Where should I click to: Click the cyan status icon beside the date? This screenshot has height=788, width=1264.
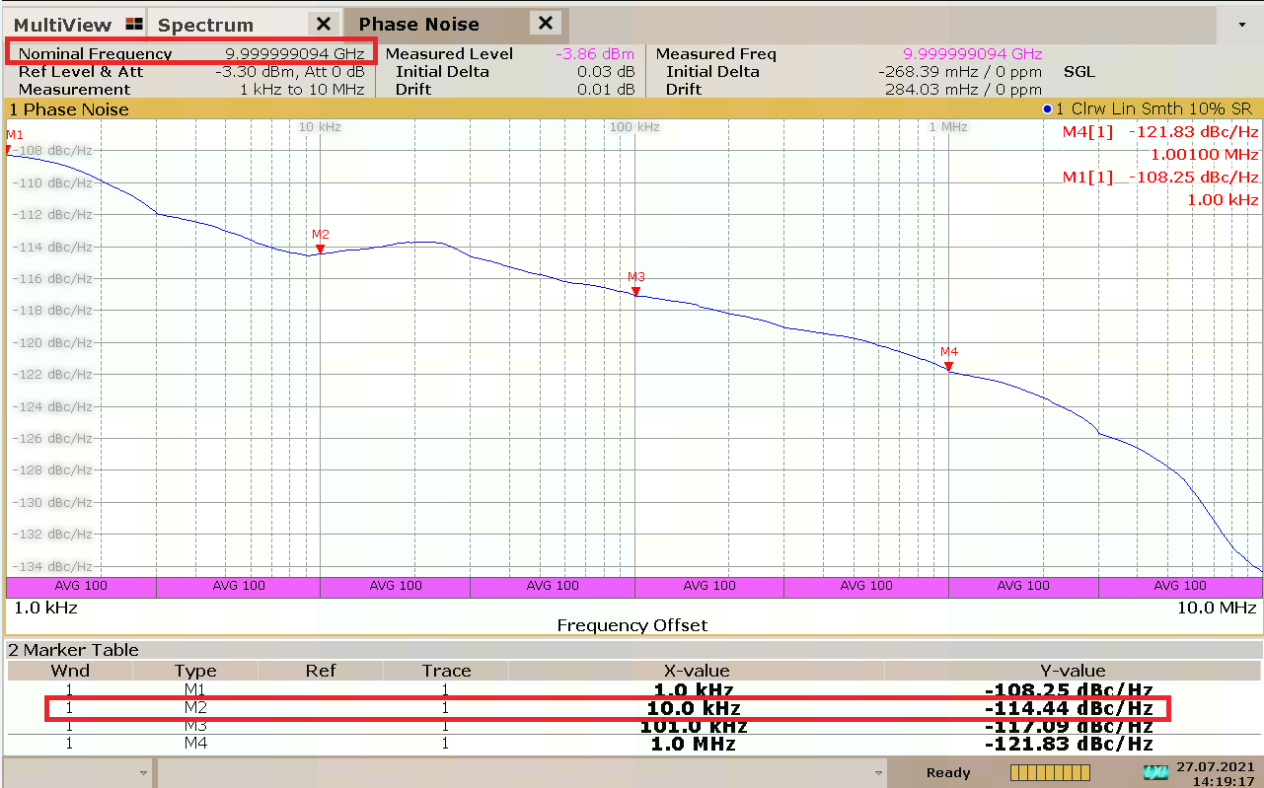[x=1155, y=773]
